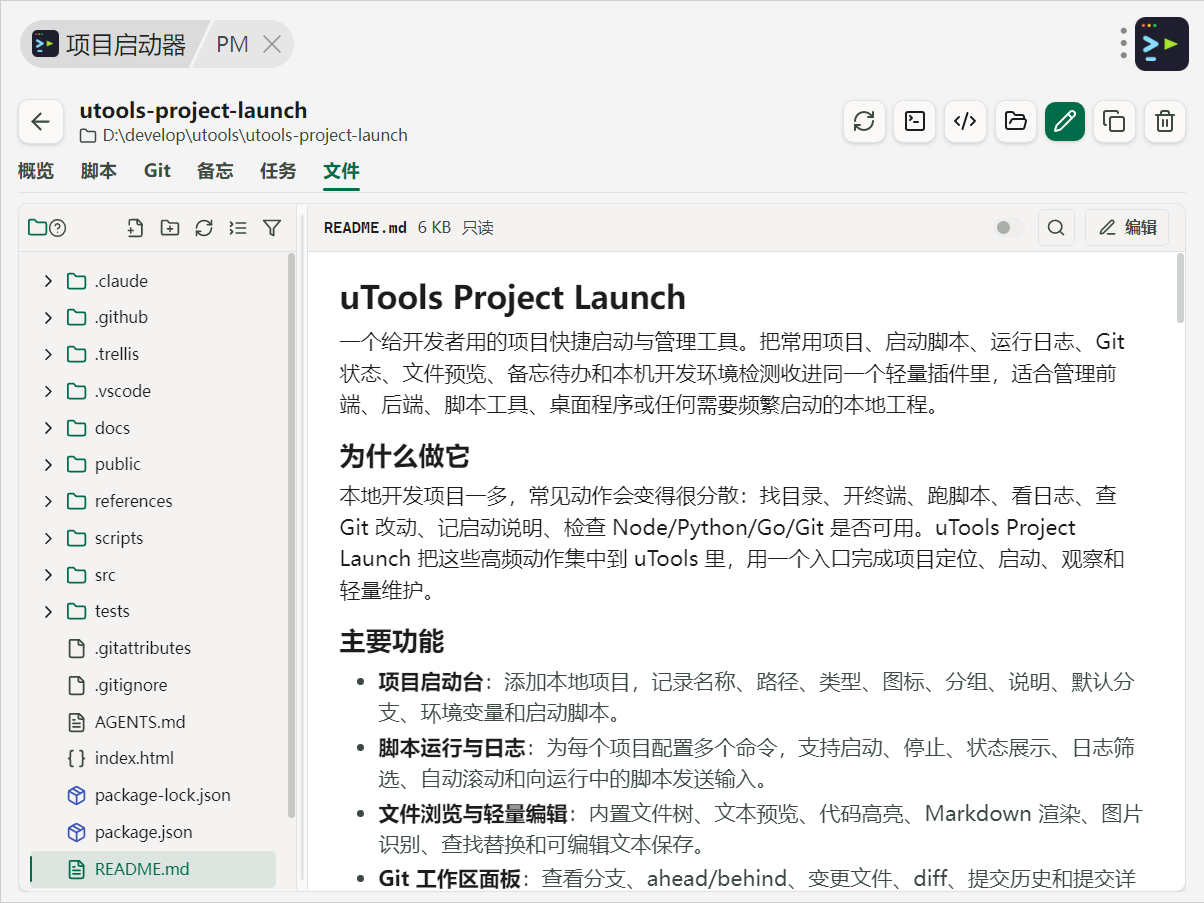Expand the .claude folder
Viewport: 1204px width, 903px height.
48,281
